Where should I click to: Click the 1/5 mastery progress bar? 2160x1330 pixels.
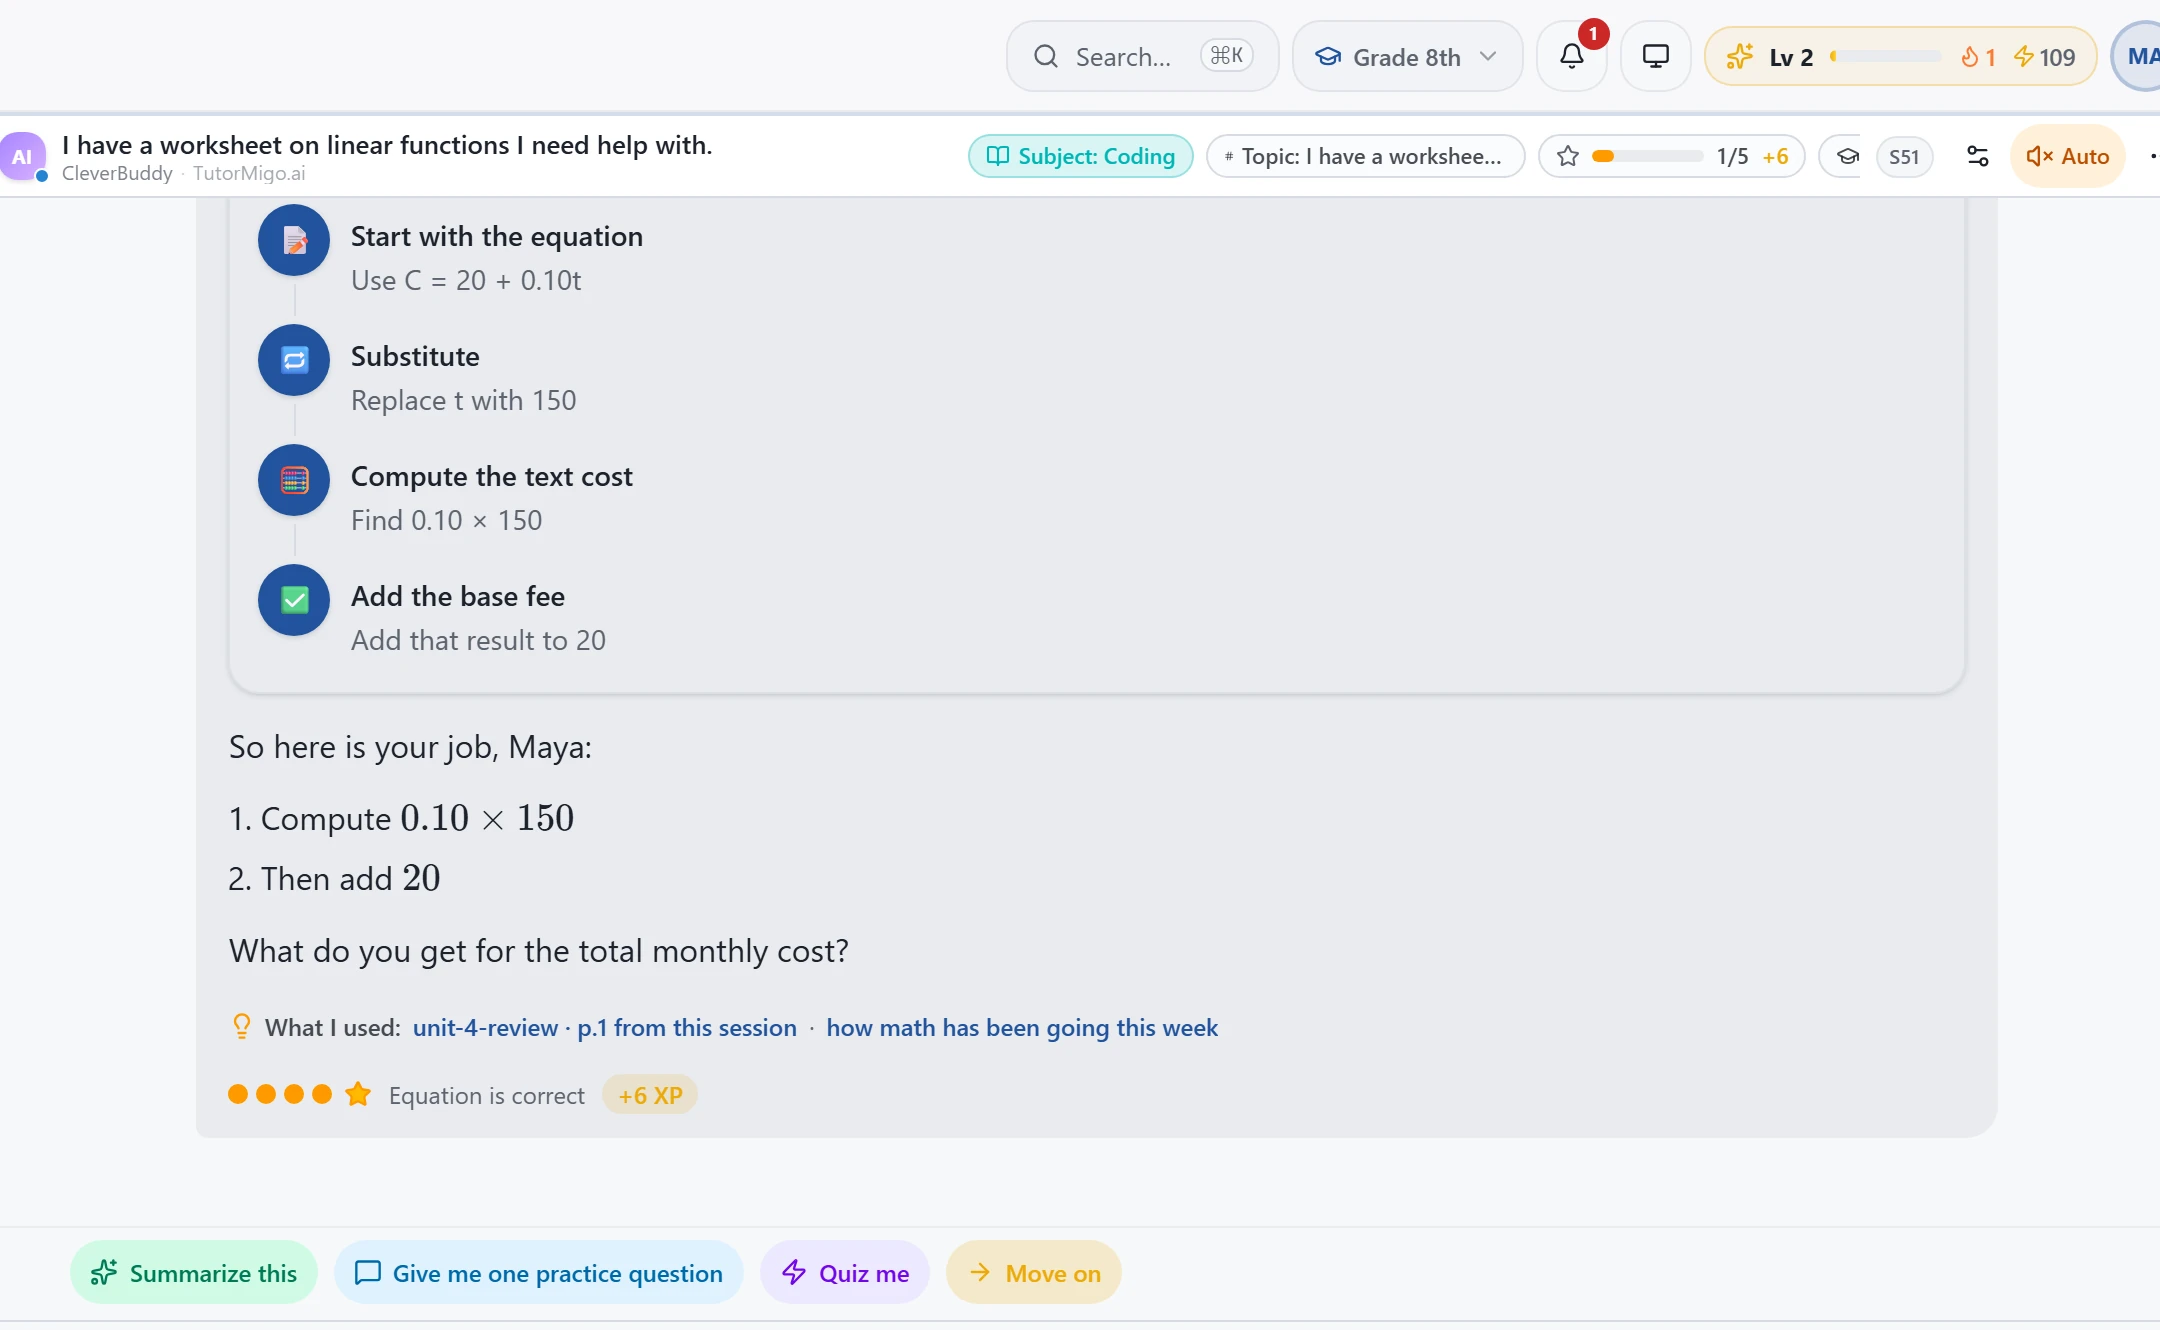(1647, 156)
